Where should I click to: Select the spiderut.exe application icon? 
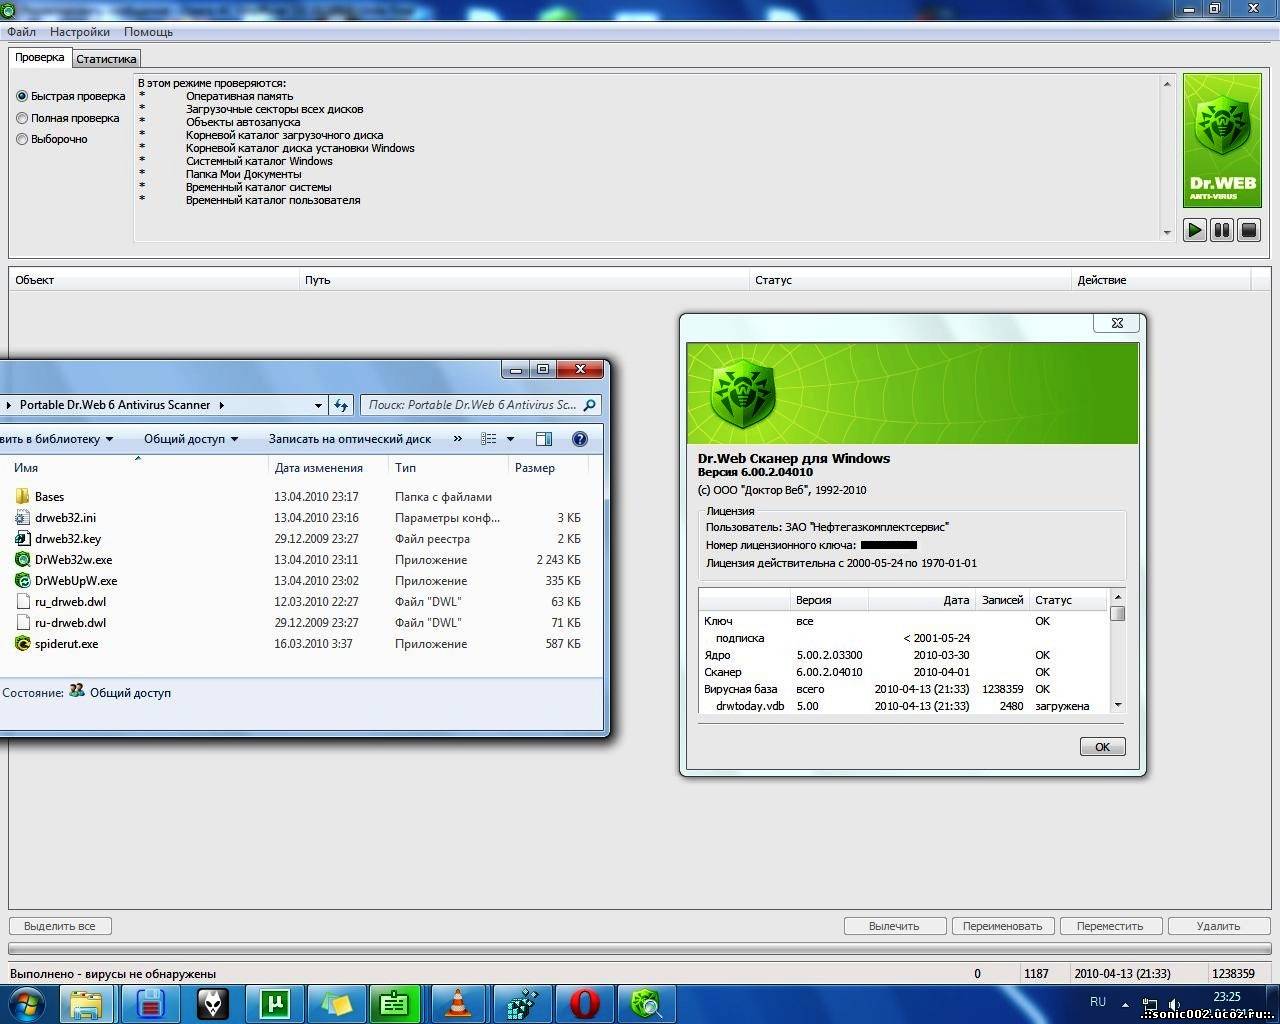(23, 644)
